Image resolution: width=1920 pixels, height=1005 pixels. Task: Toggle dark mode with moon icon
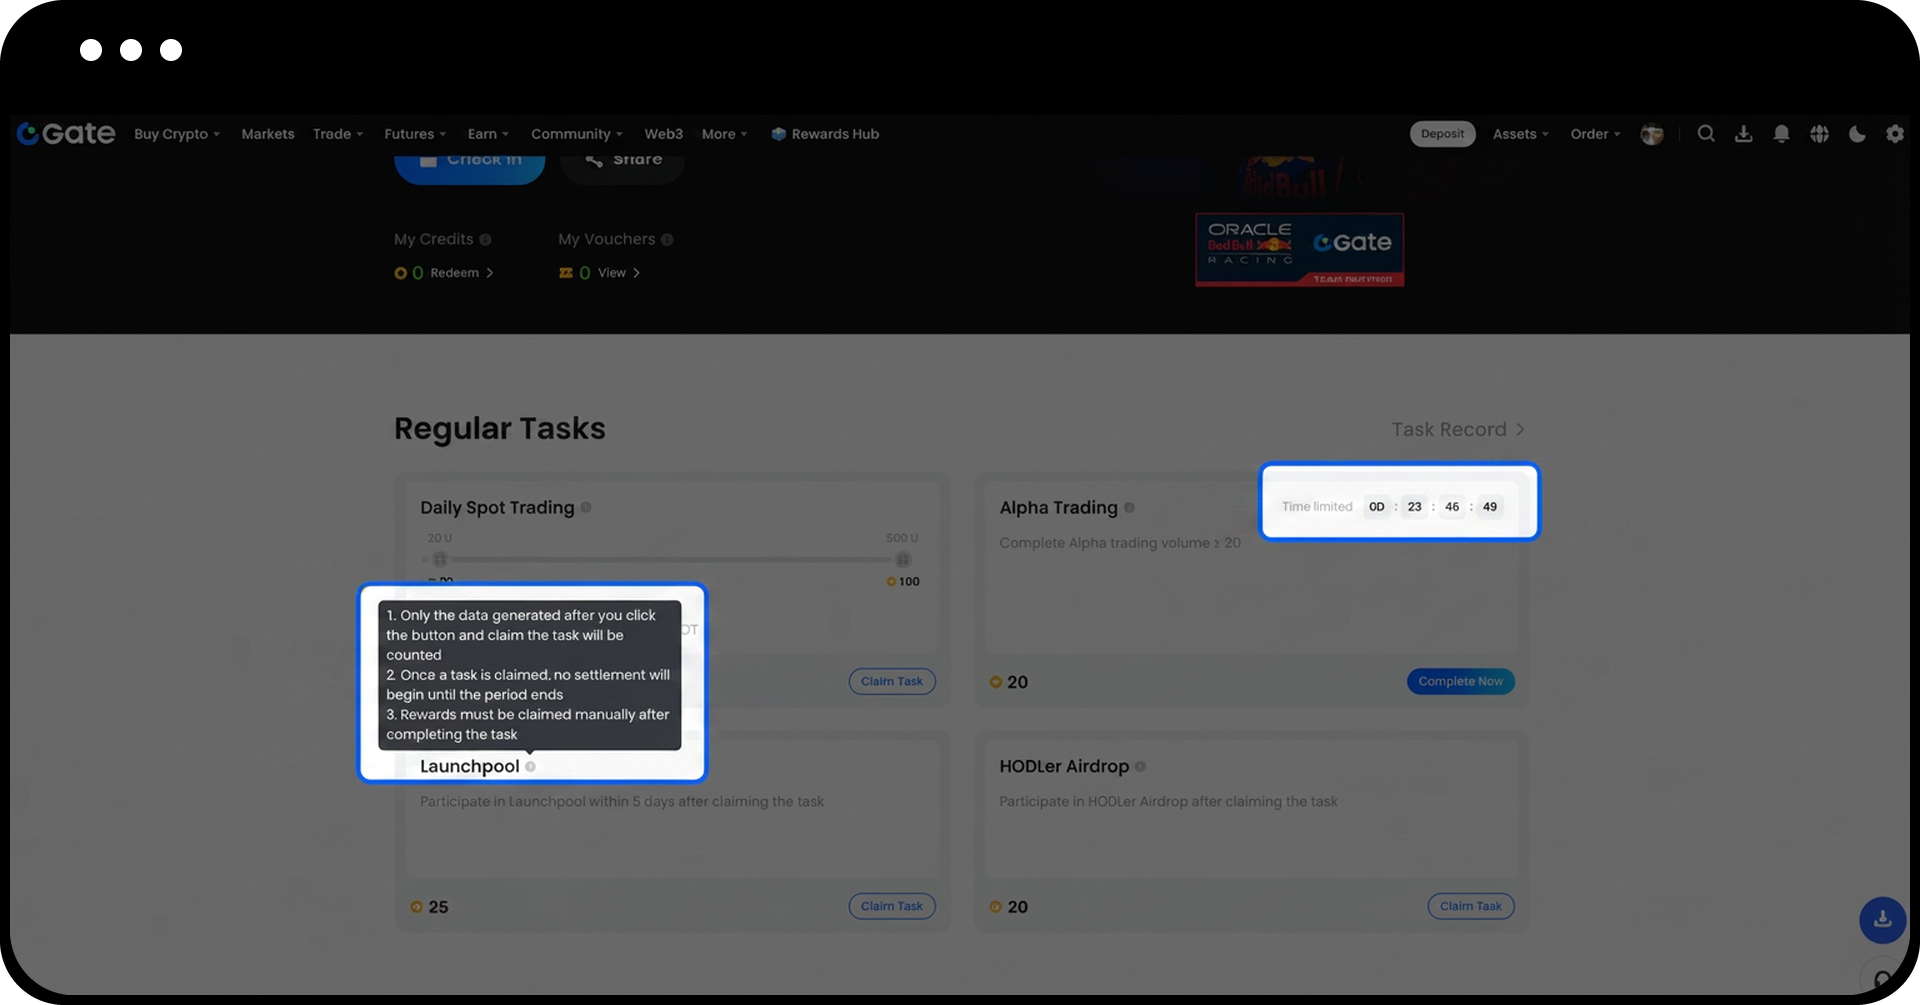coord(1857,134)
